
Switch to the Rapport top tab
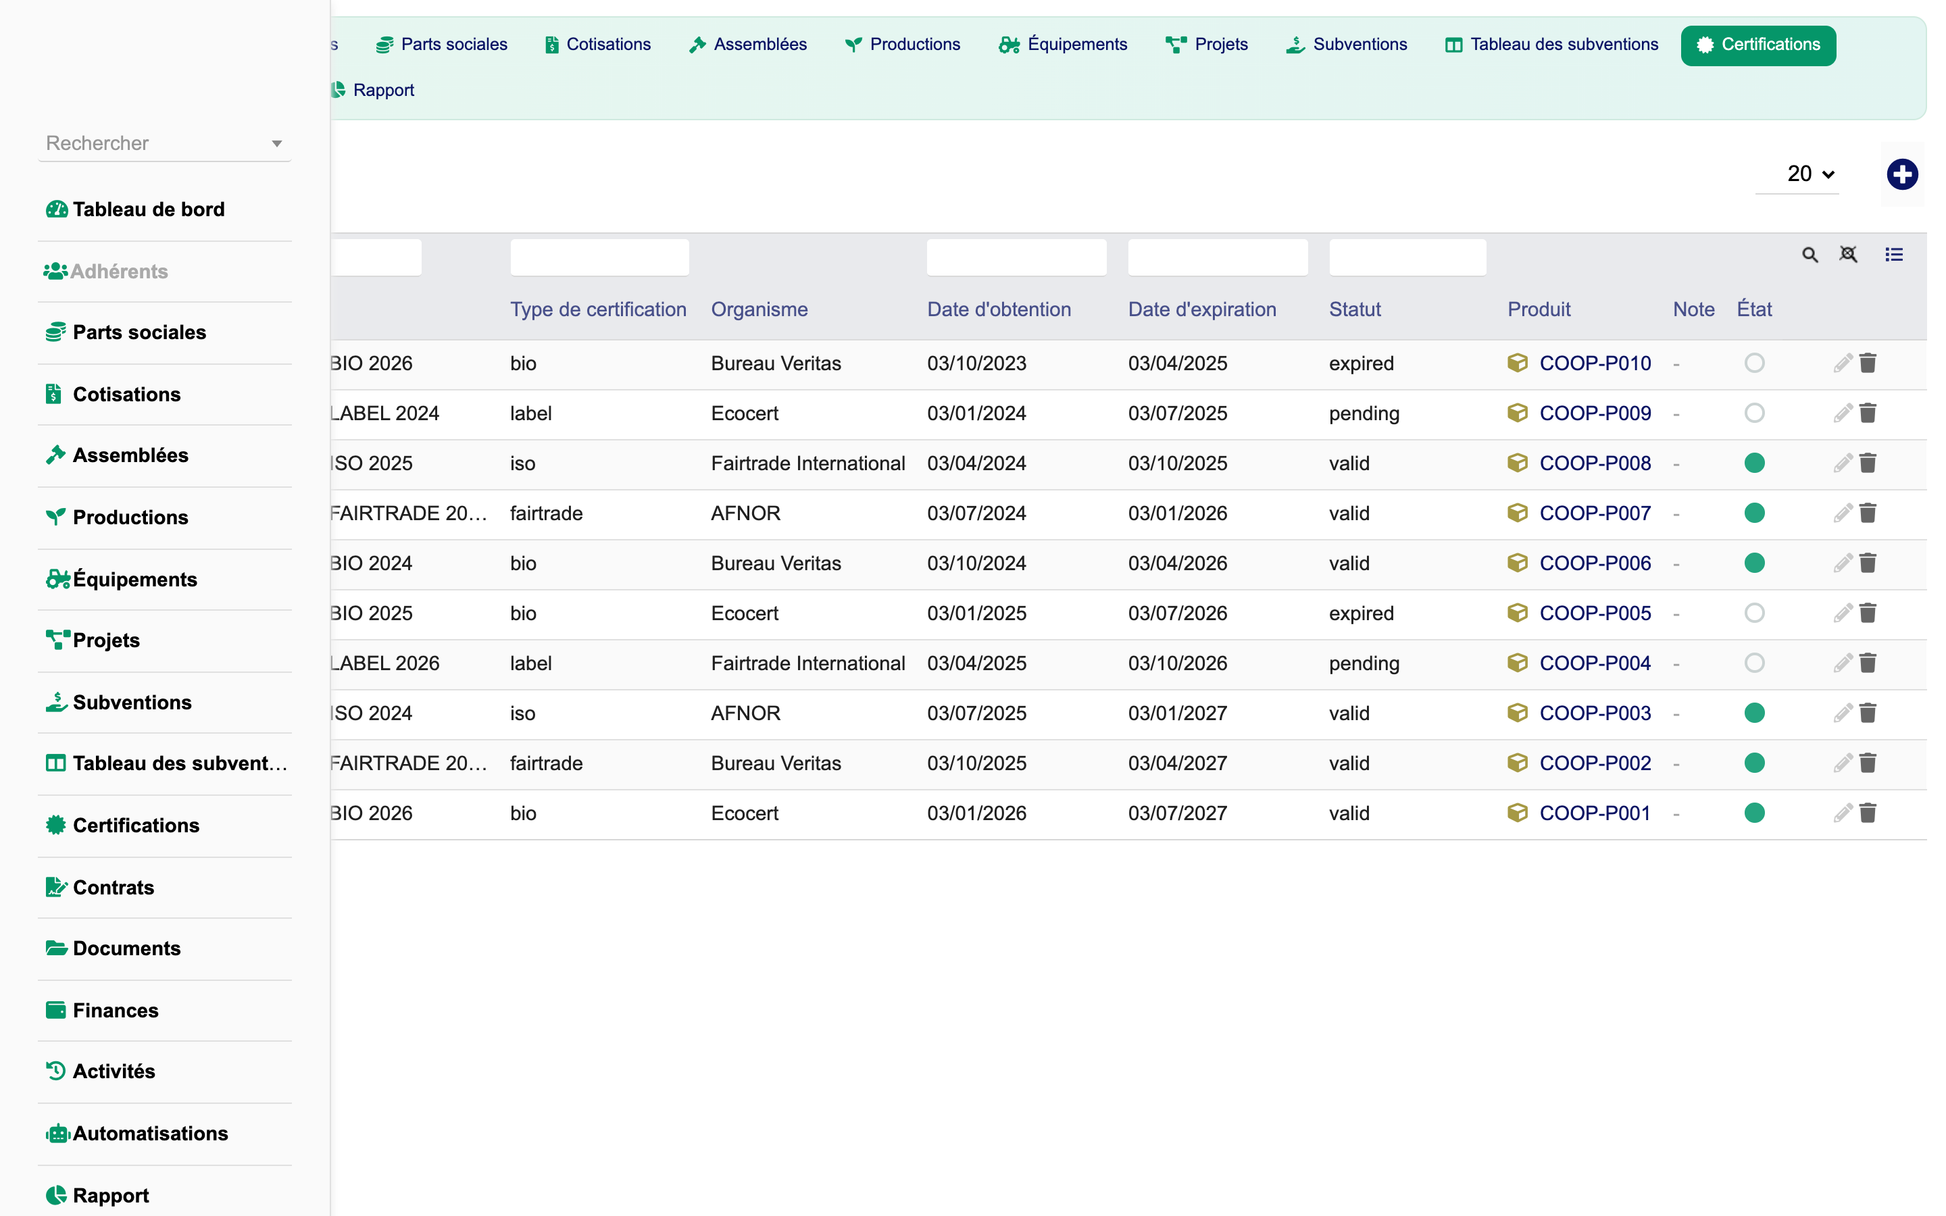pos(372,90)
